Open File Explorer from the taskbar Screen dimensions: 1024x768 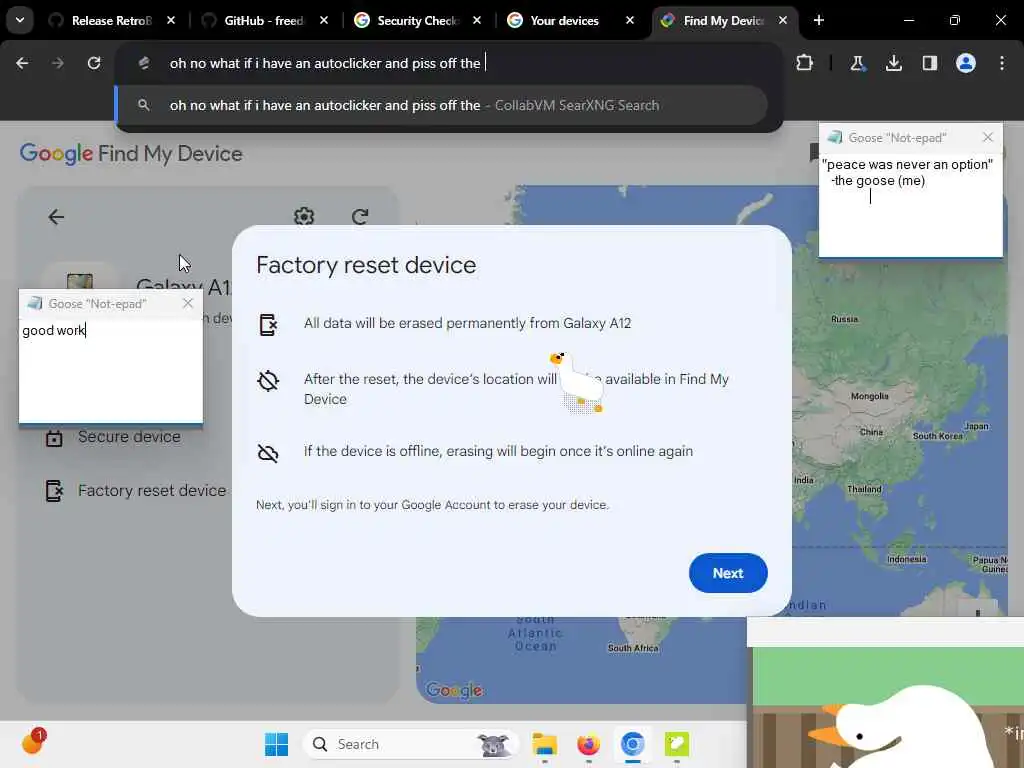coord(544,744)
